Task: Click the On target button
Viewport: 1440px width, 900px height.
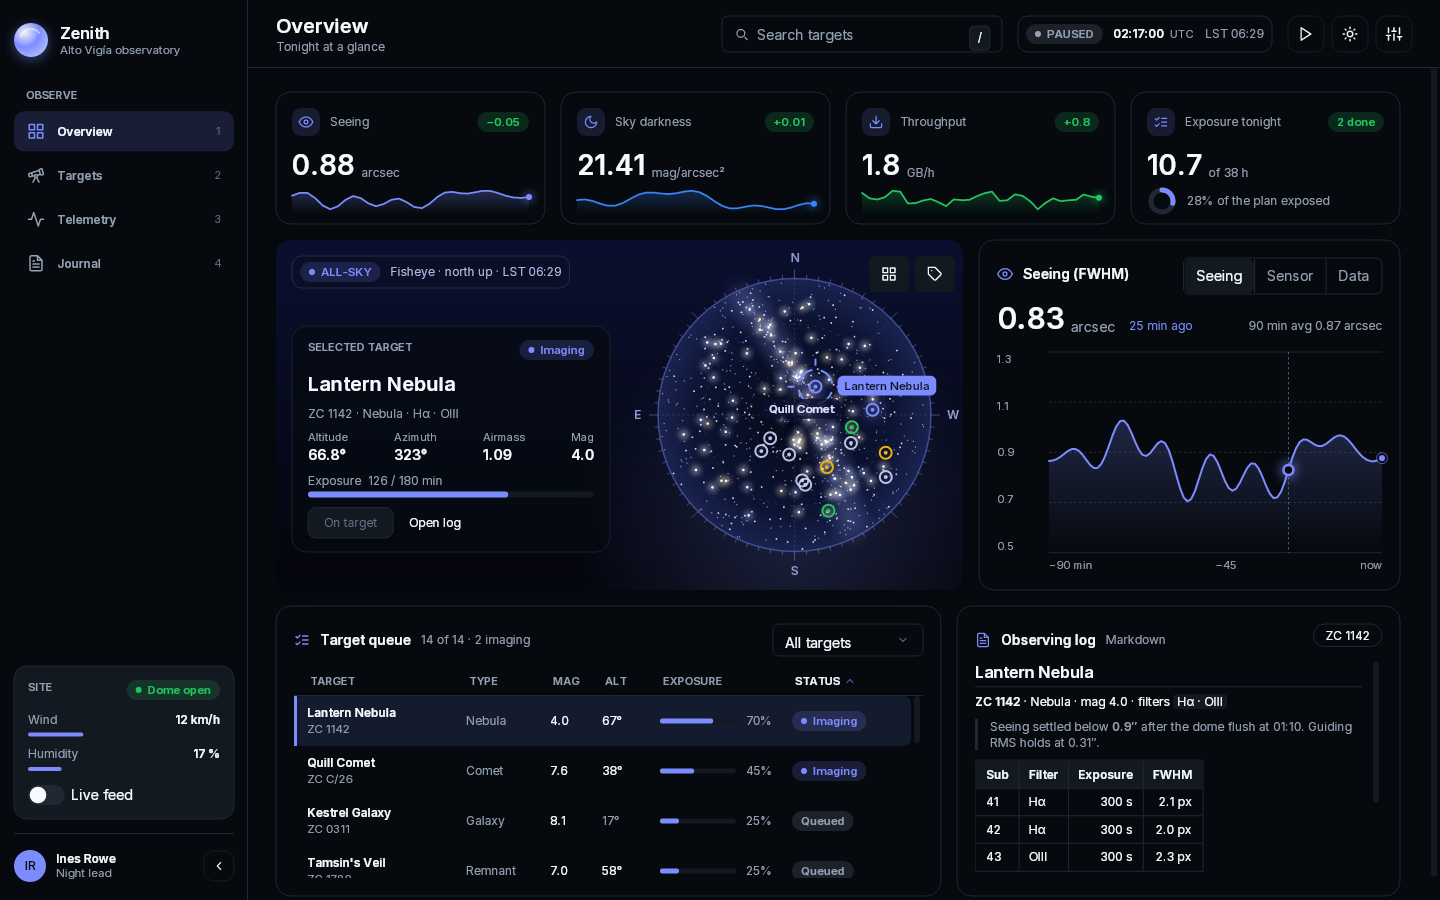Action: [x=350, y=523]
